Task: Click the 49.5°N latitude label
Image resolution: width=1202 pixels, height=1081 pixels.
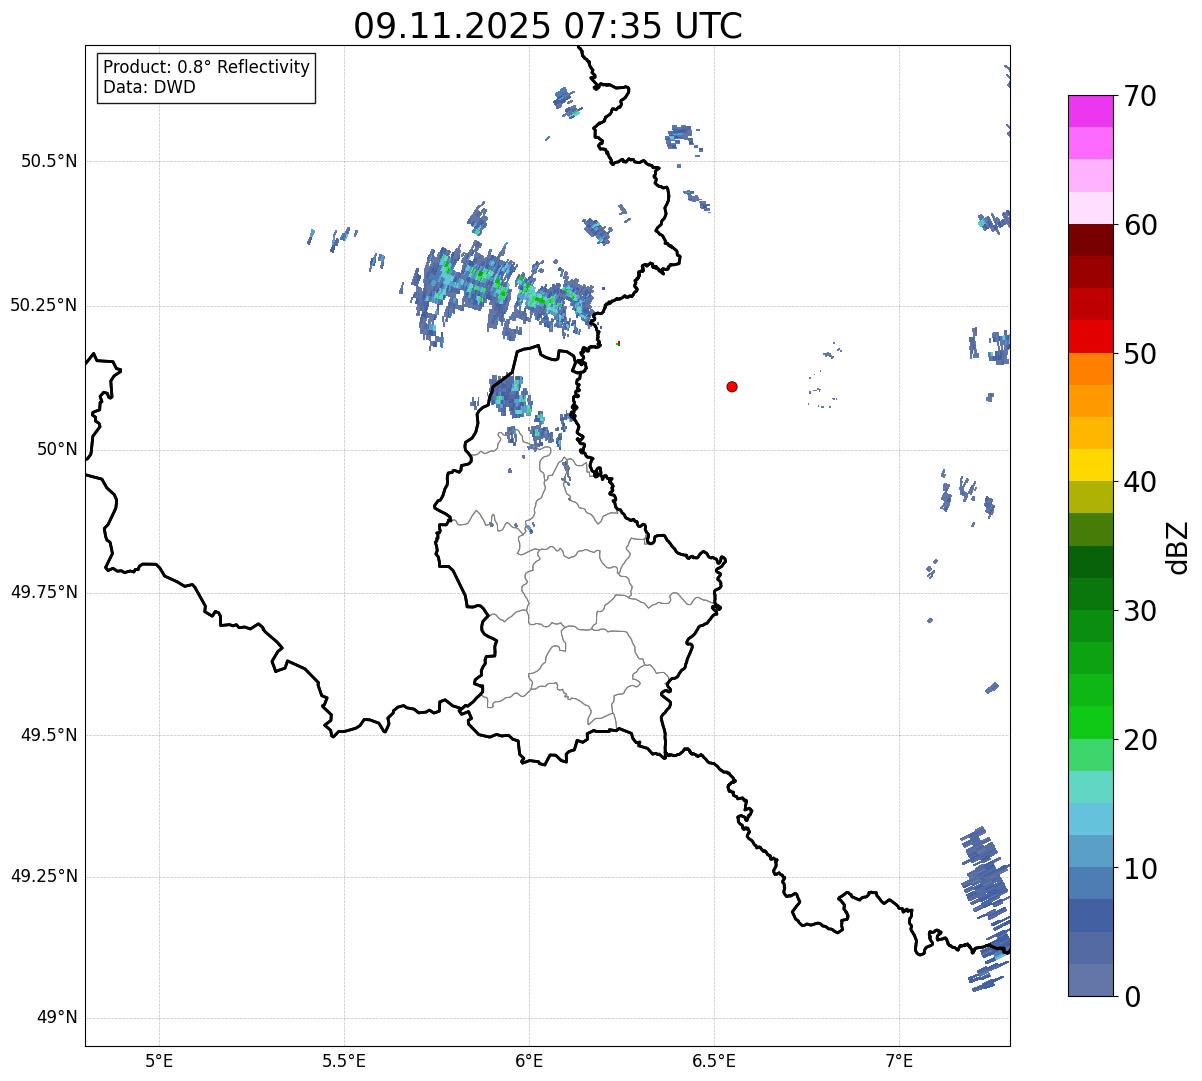Action: [x=49, y=735]
